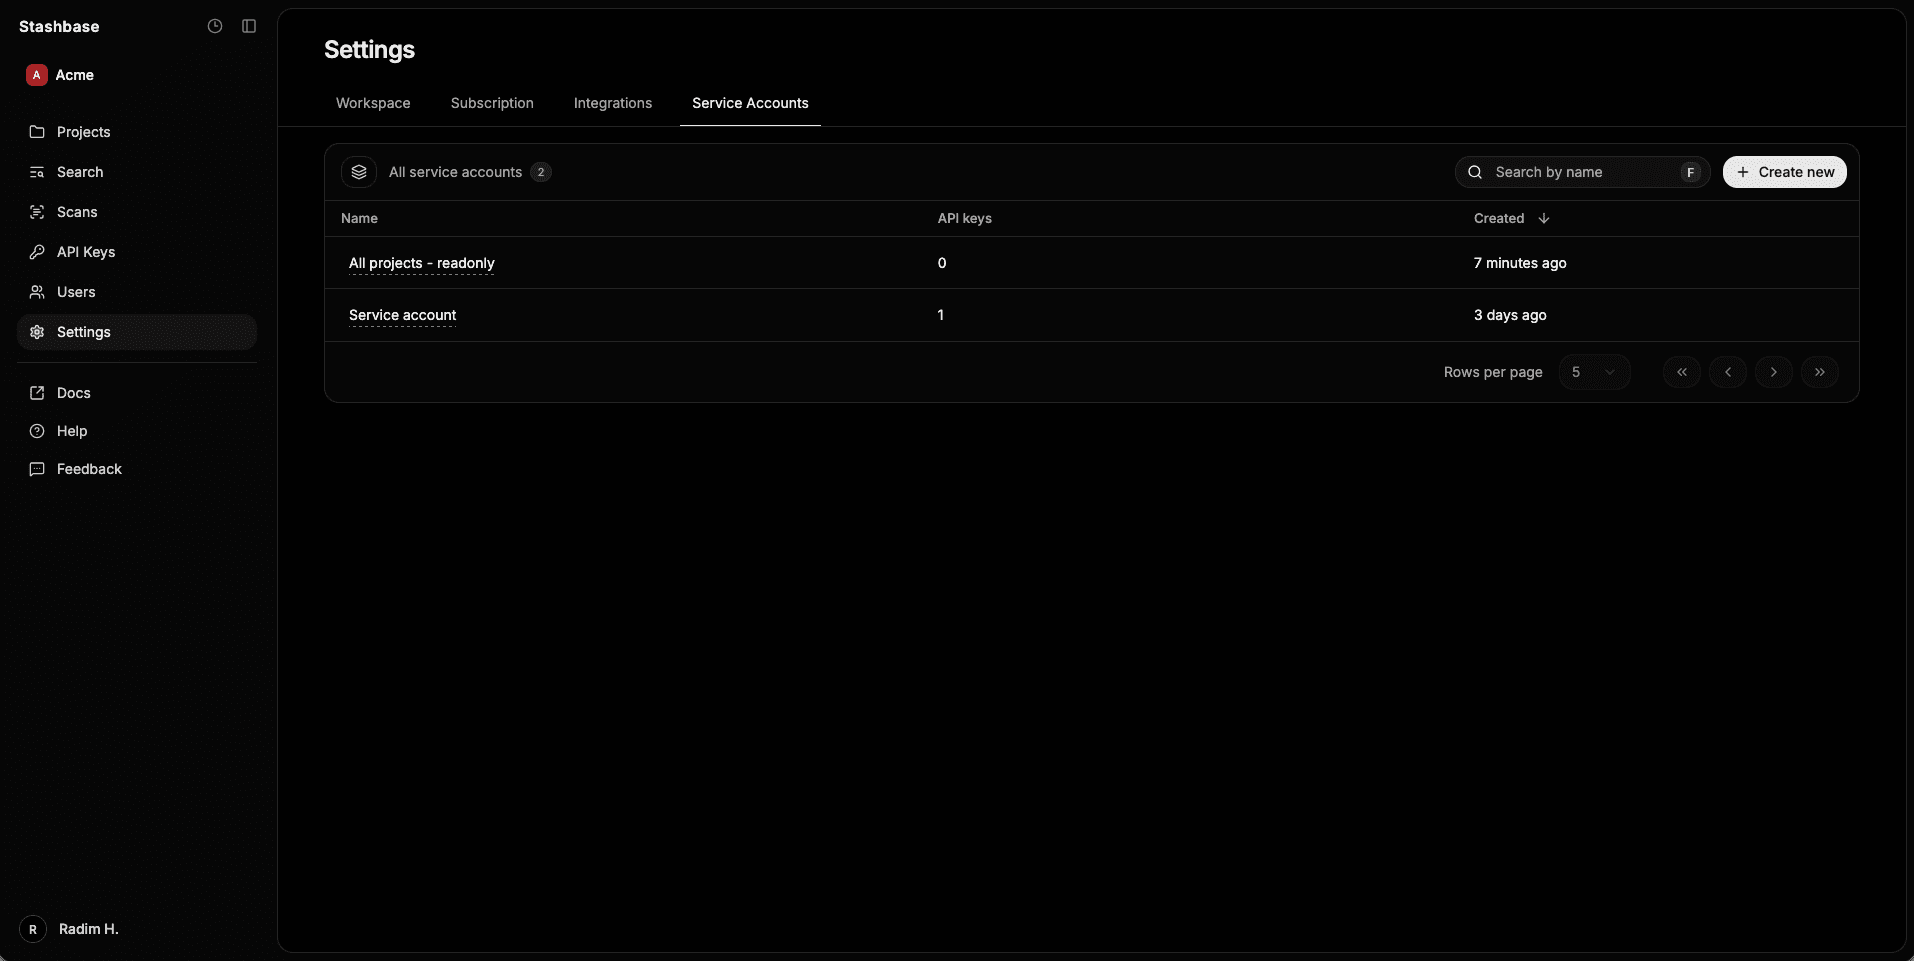The height and width of the screenshot is (961, 1914).
Task: Open Users in sidebar
Action: 137,292
